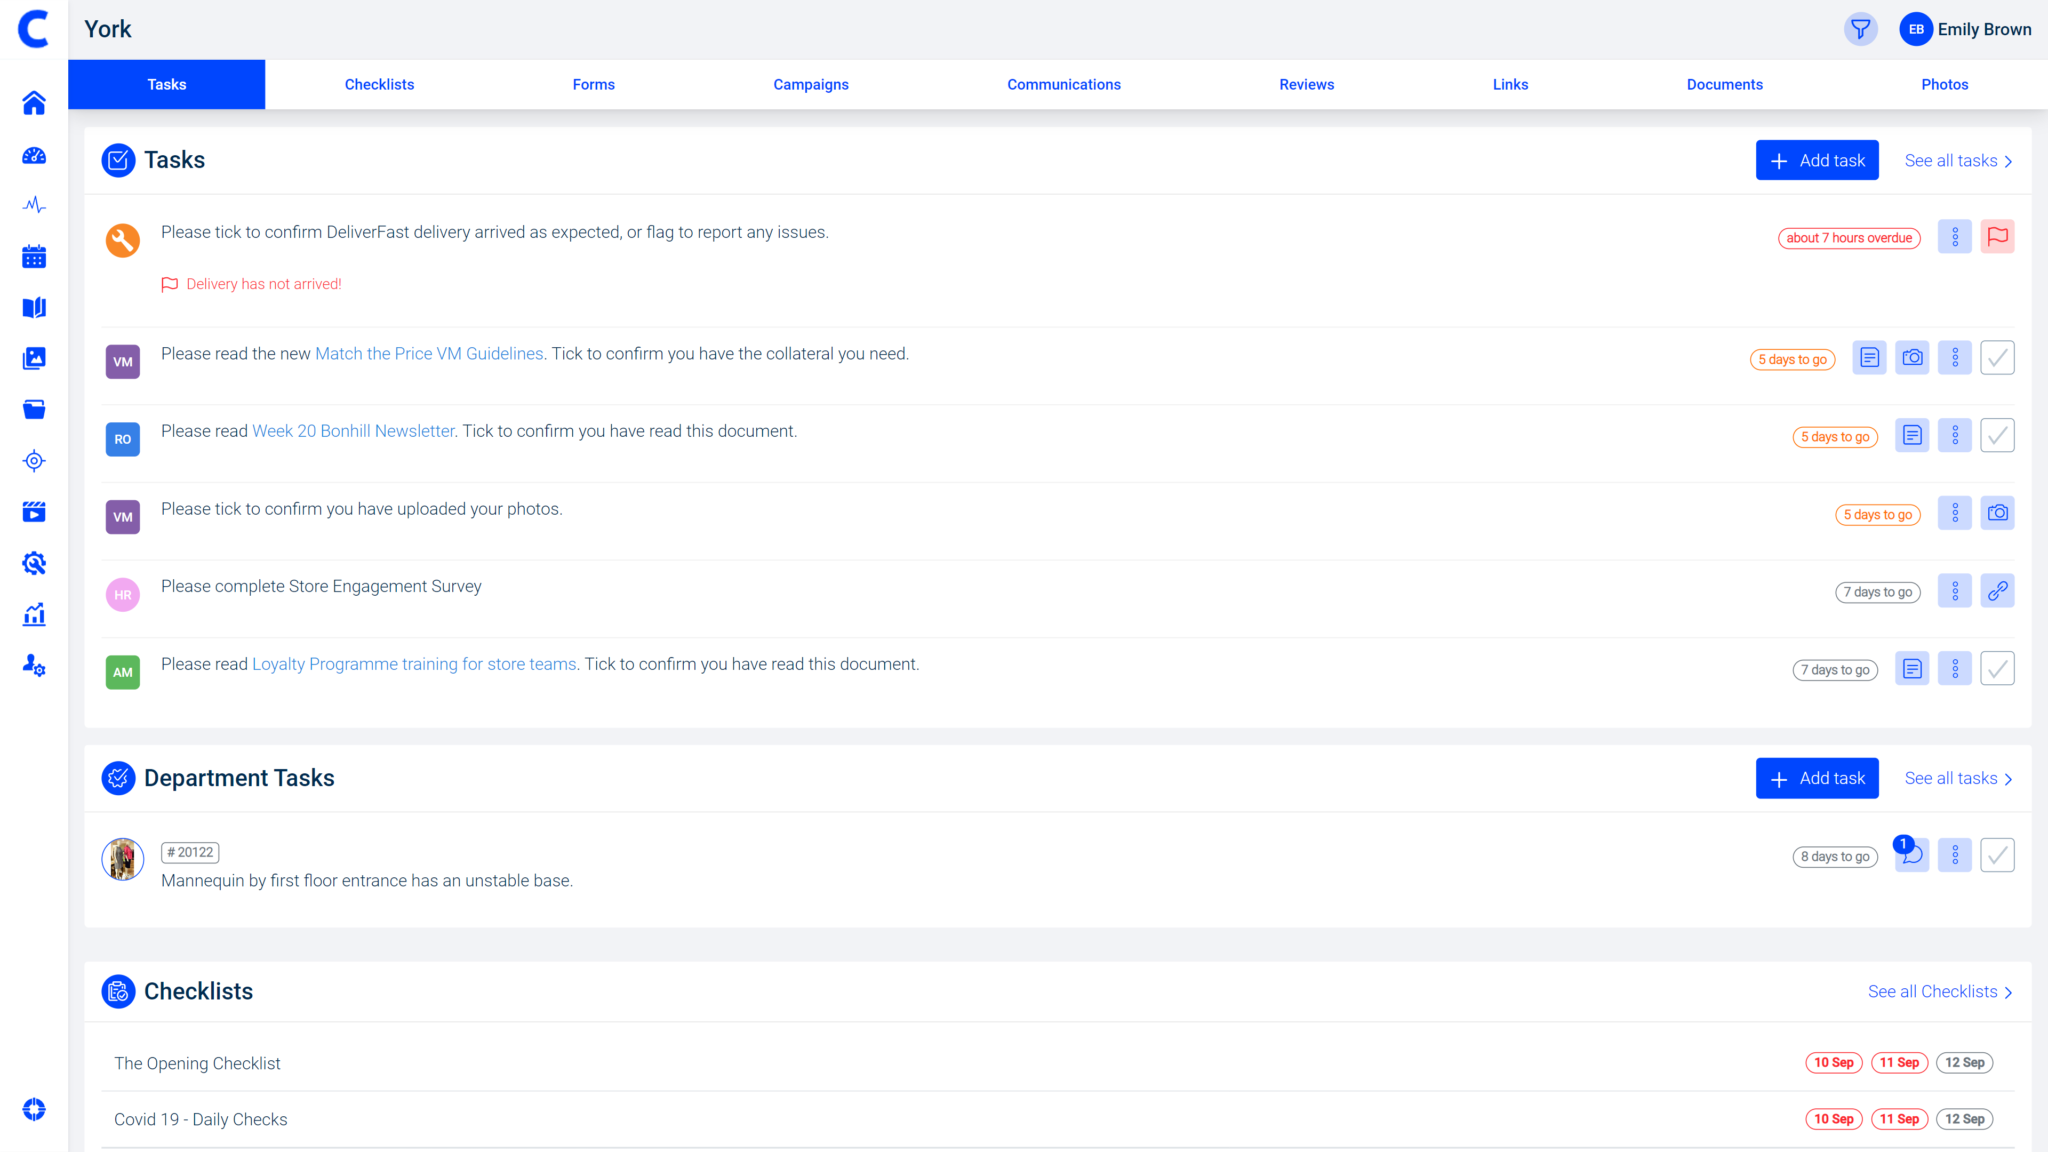Open the calendar icon in sidebar
Viewport: 2048px width, 1152px height.
[34, 257]
